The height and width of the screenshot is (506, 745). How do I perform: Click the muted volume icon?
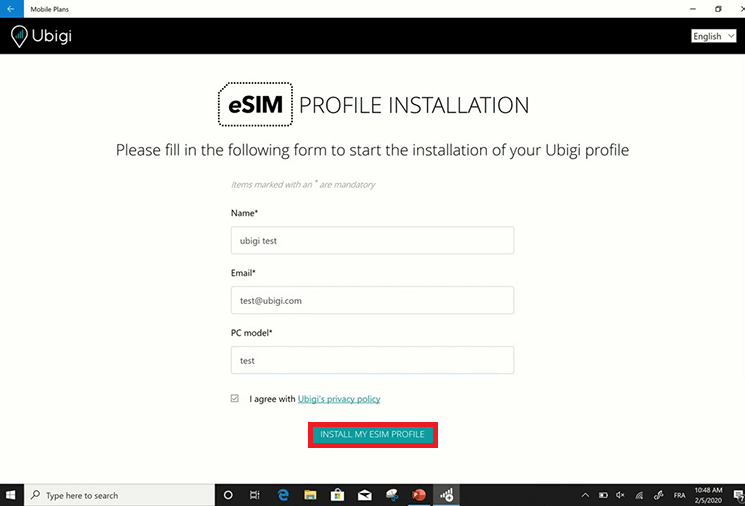(621, 495)
